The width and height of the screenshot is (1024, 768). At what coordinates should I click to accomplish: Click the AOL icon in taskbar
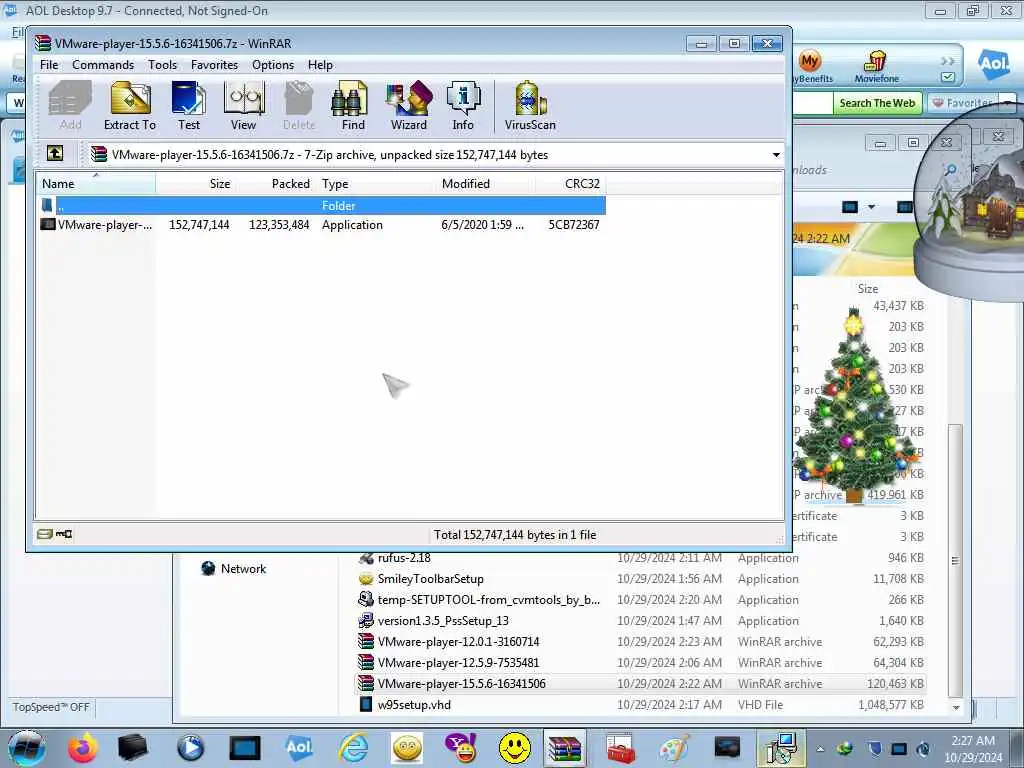[x=299, y=748]
